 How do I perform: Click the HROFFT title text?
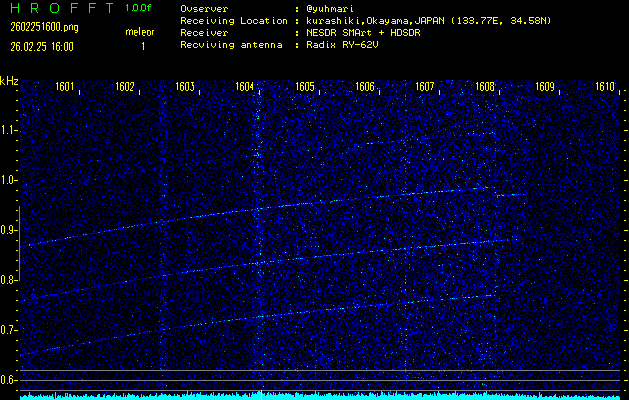coord(56,8)
